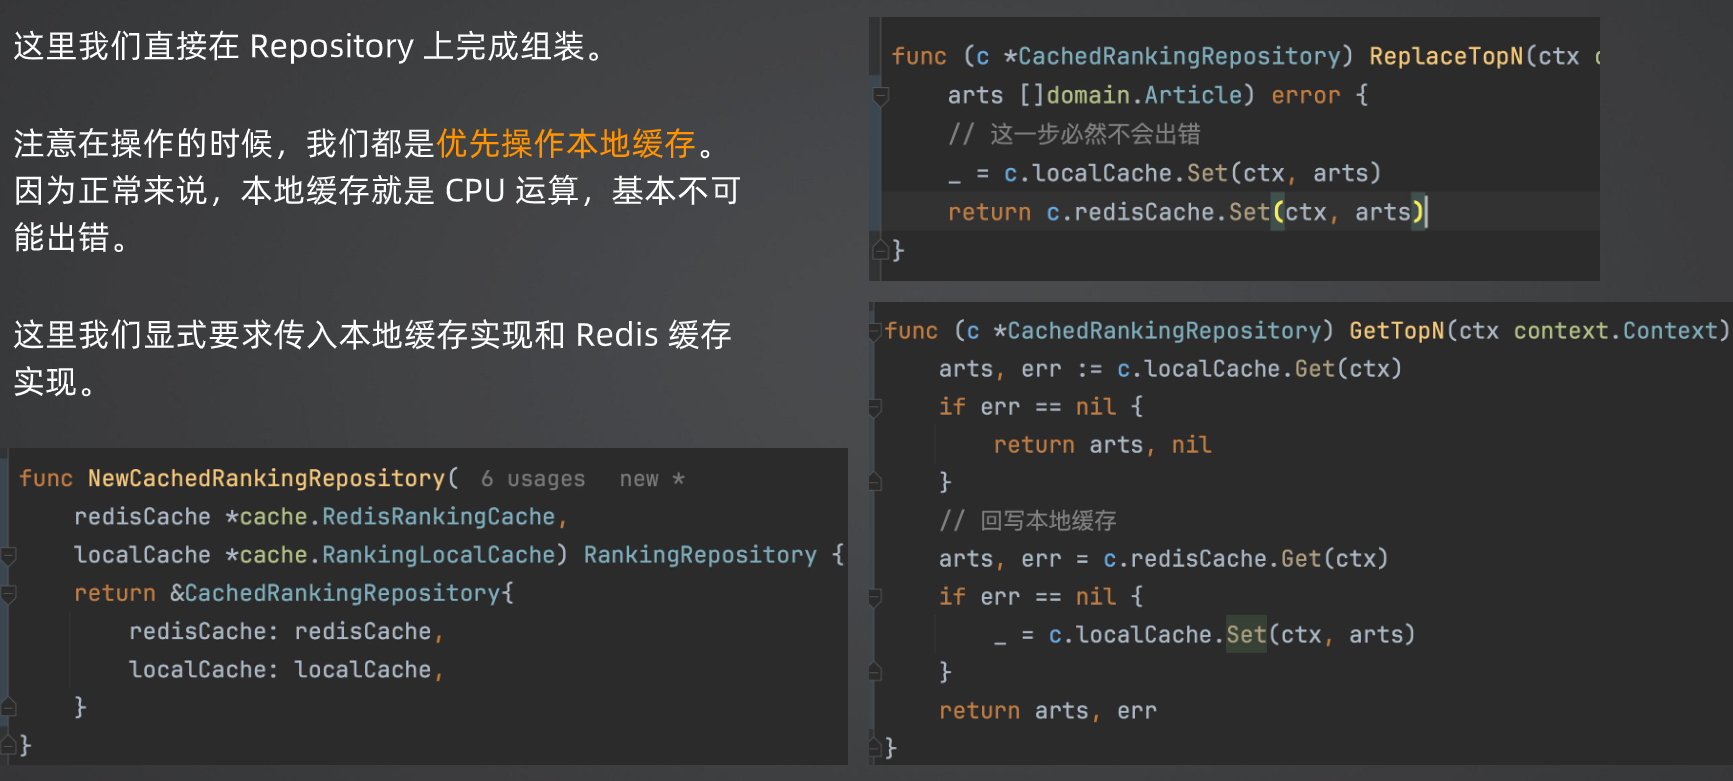Click the highlighted Set call in localCache.Set
The height and width of the screenshot is (781, 1733).
pos(1246,635)
